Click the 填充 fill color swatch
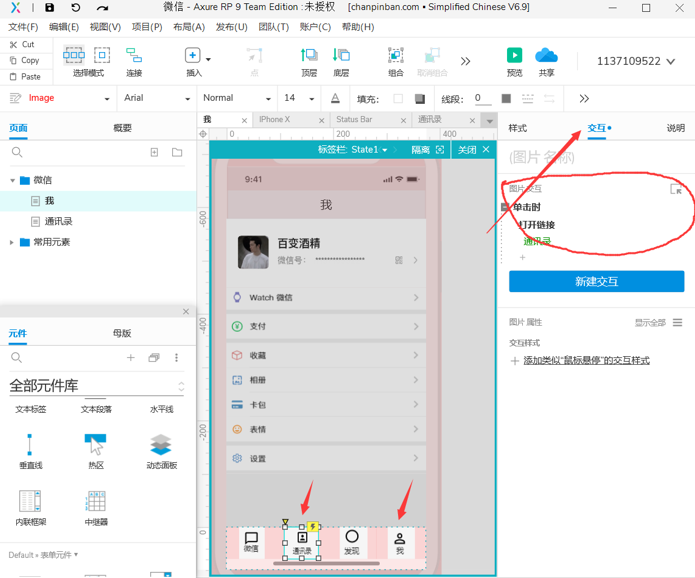 398,98
